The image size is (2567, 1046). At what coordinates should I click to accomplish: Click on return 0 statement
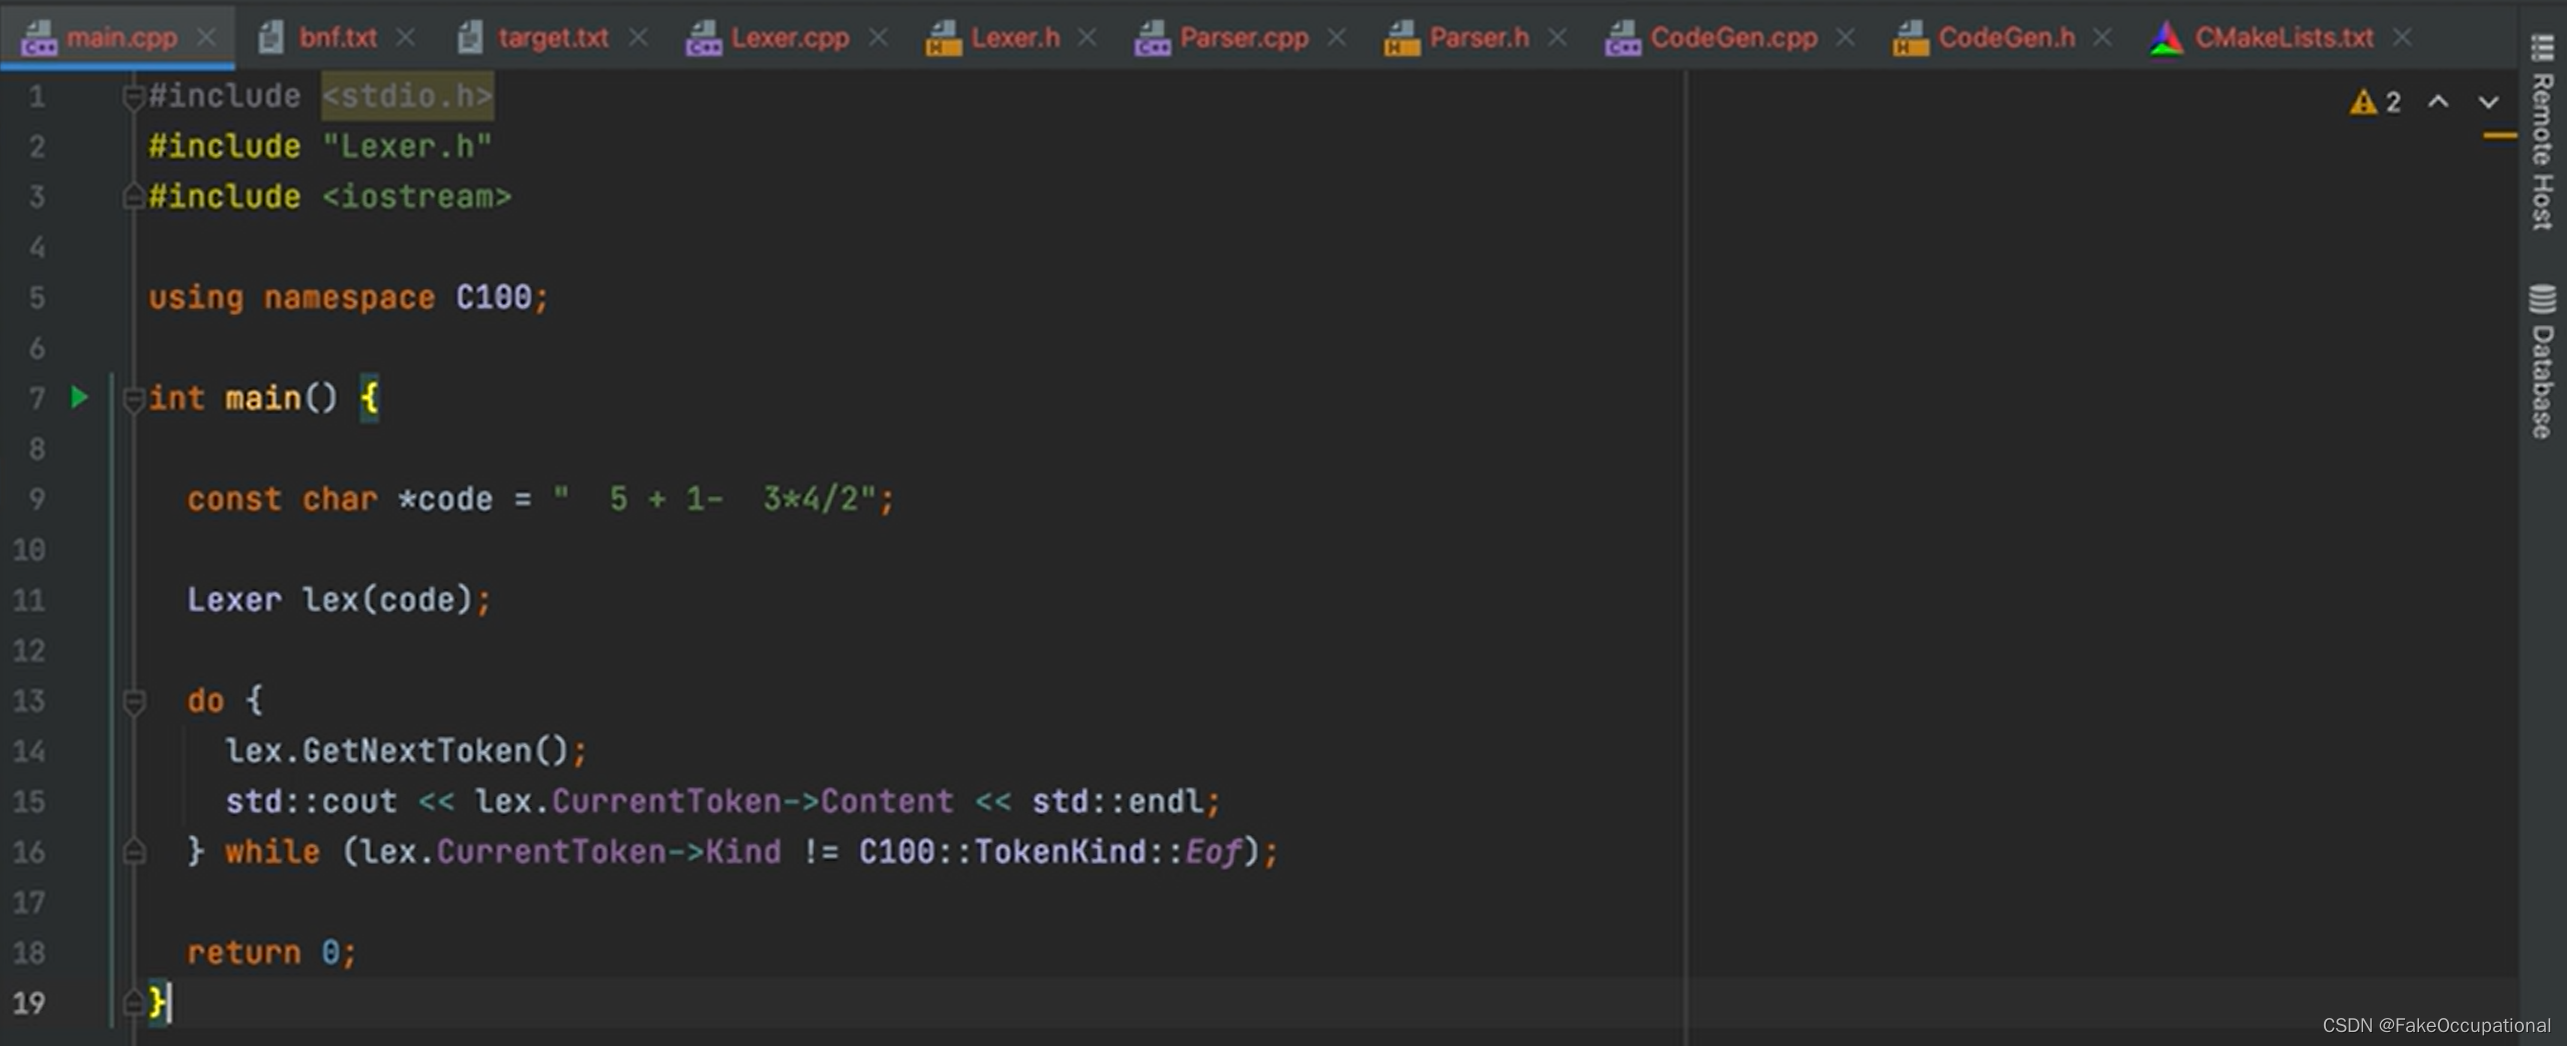click(271, 952)
